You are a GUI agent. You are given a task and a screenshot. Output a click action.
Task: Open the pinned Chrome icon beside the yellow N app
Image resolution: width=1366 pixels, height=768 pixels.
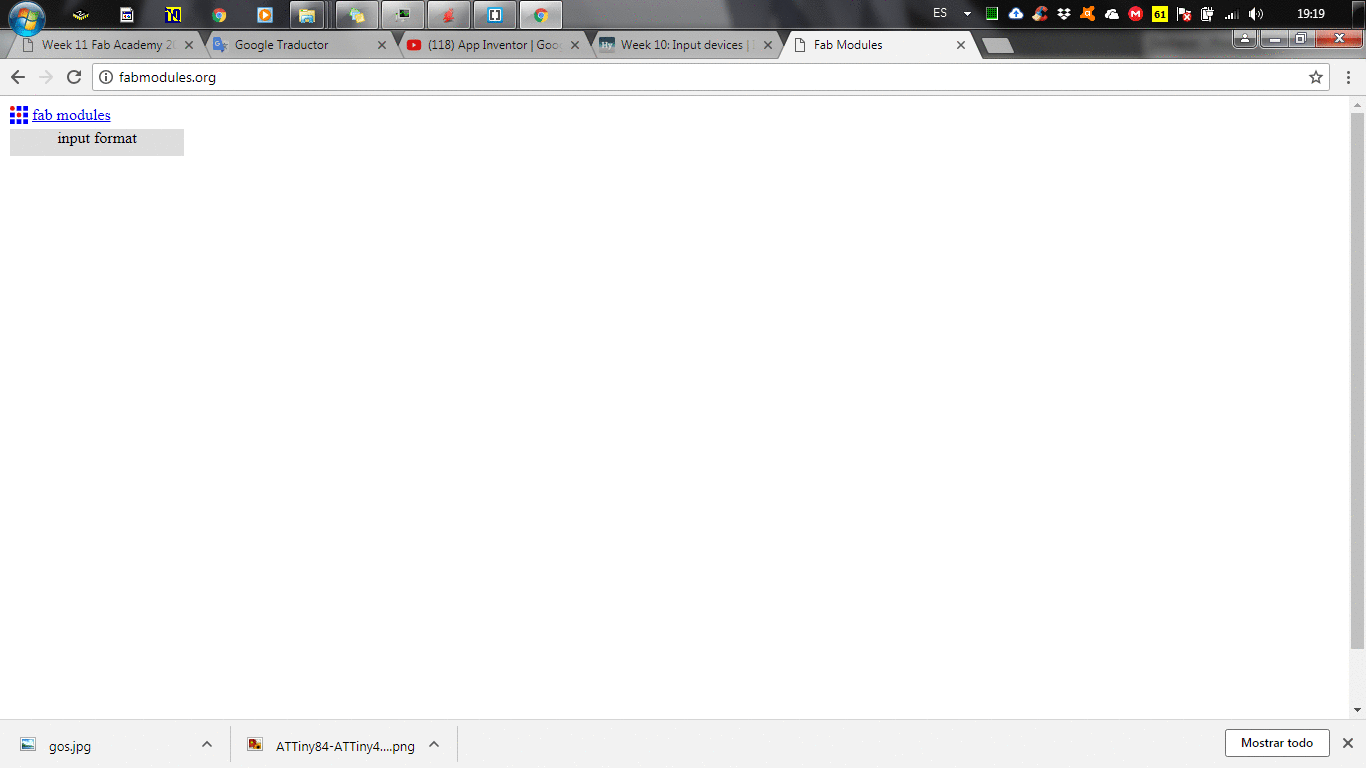coord(219,15)
